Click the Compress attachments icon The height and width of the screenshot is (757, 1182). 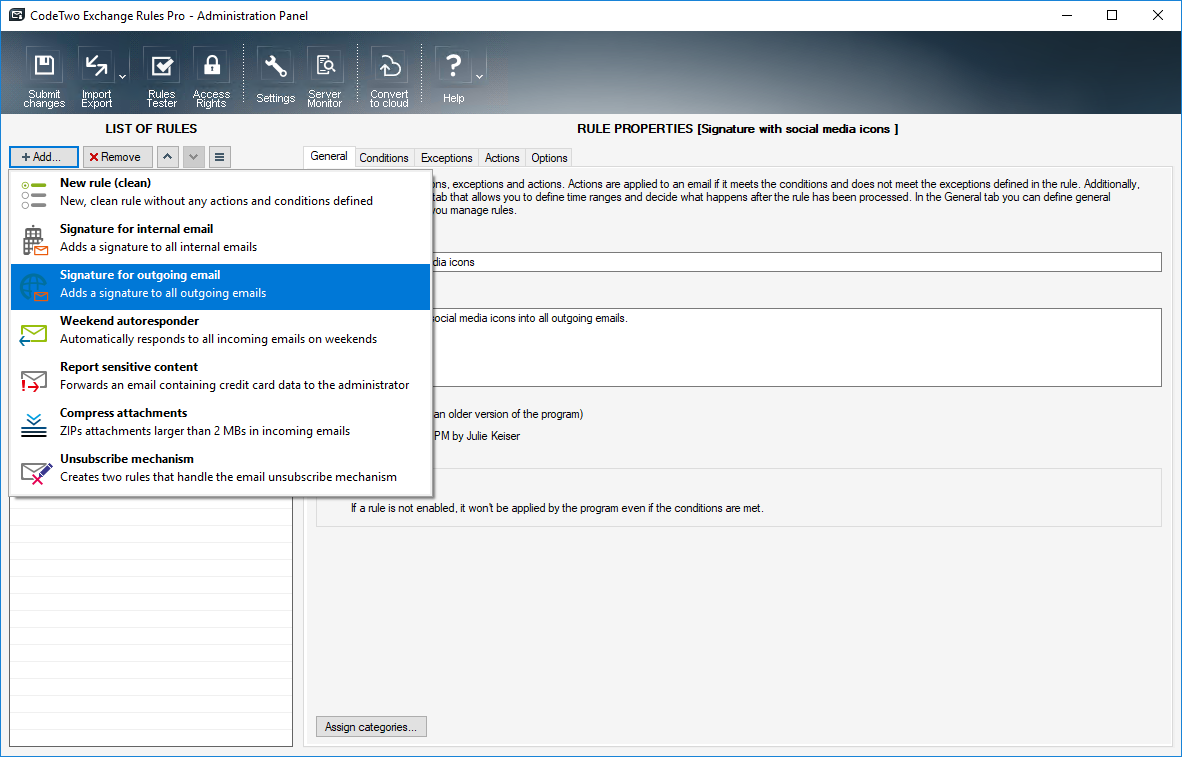34,425
